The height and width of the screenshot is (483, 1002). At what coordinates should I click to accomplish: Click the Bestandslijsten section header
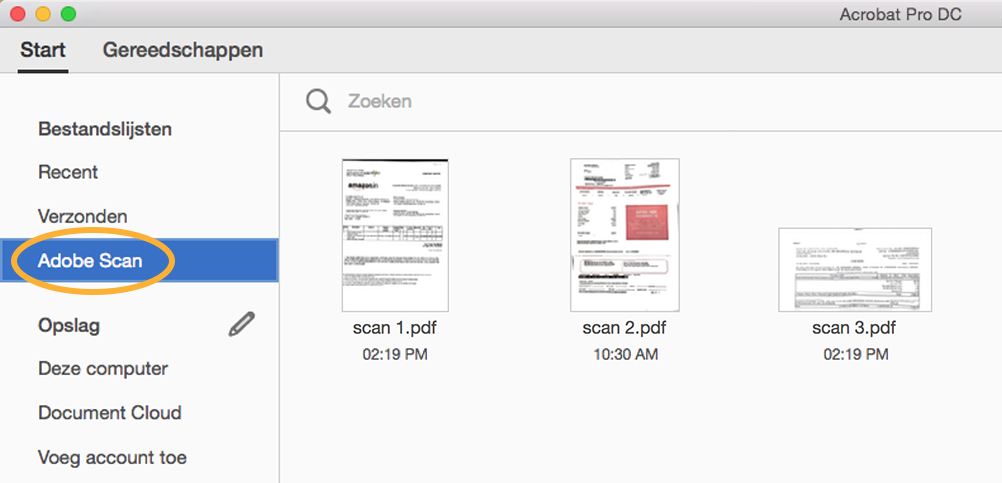click(x=105, y=129)
